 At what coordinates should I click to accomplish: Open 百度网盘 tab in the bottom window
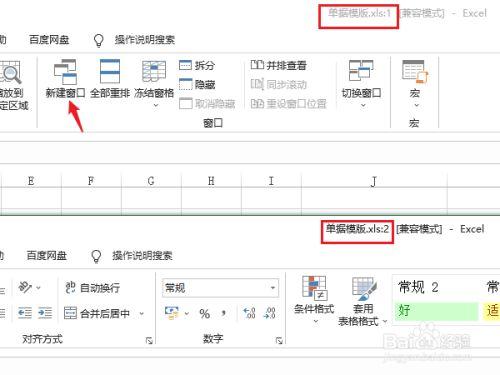46,256
